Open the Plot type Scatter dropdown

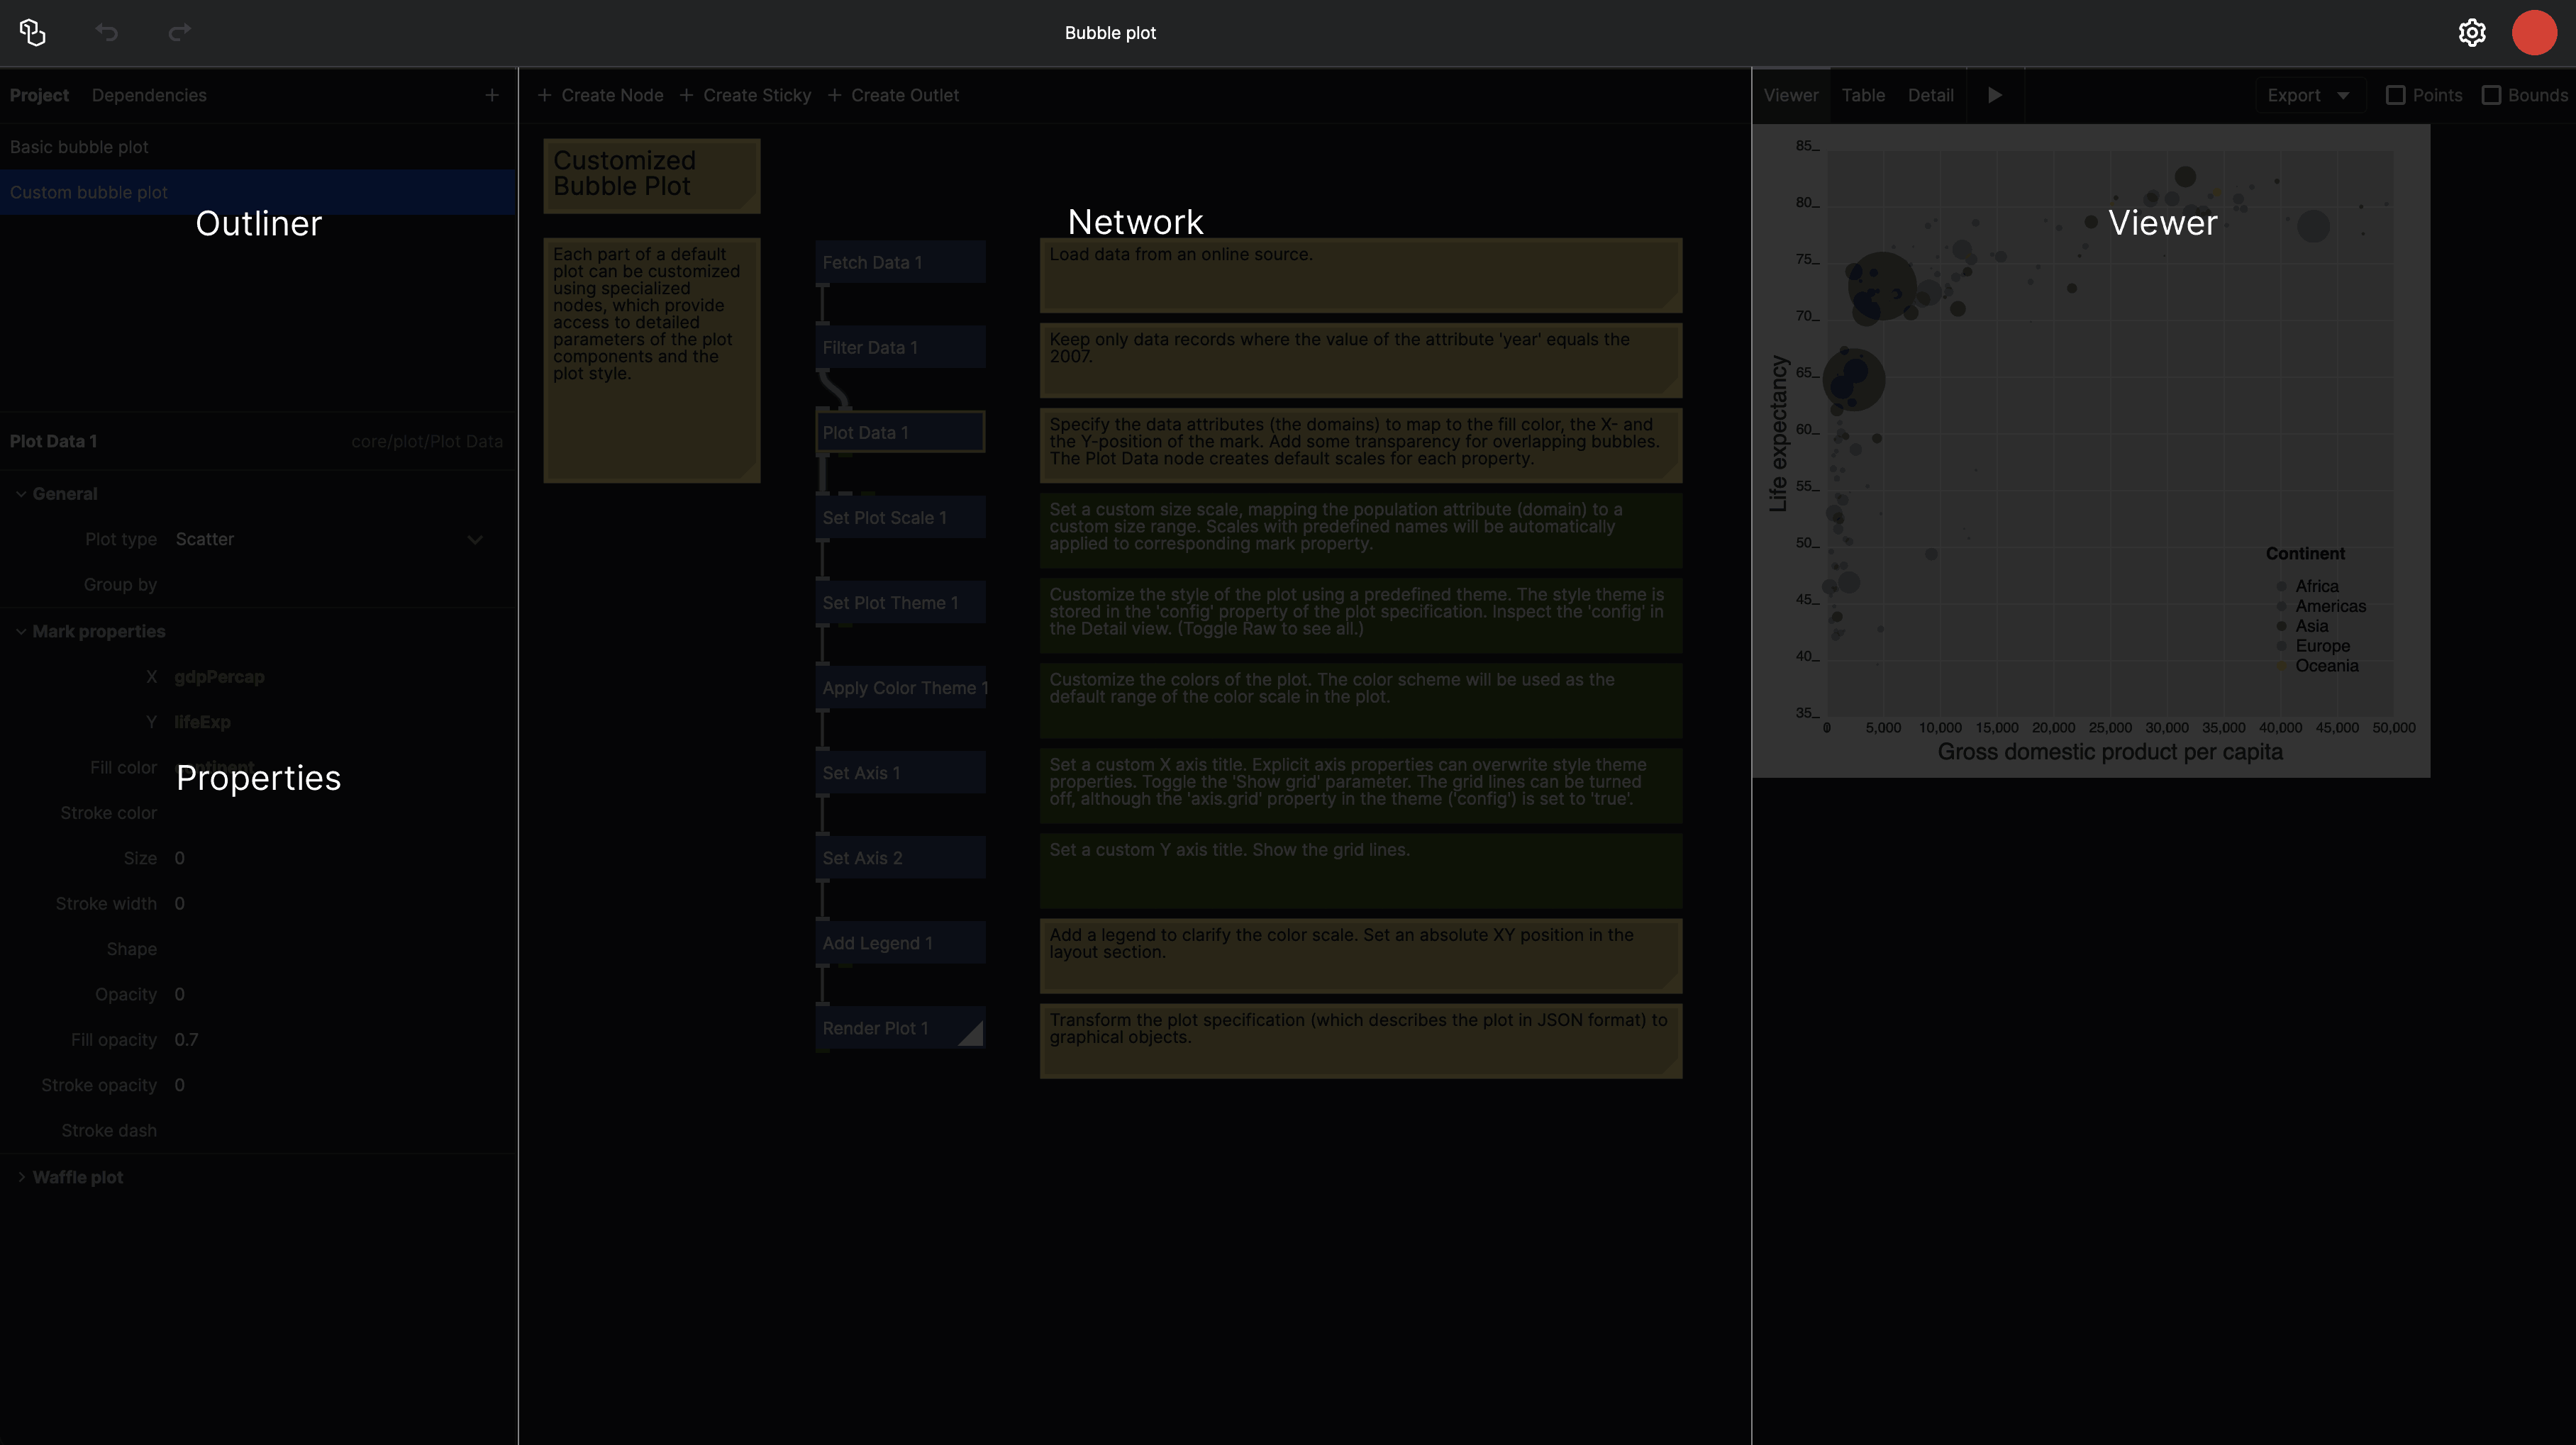click(x=330, y=539)
